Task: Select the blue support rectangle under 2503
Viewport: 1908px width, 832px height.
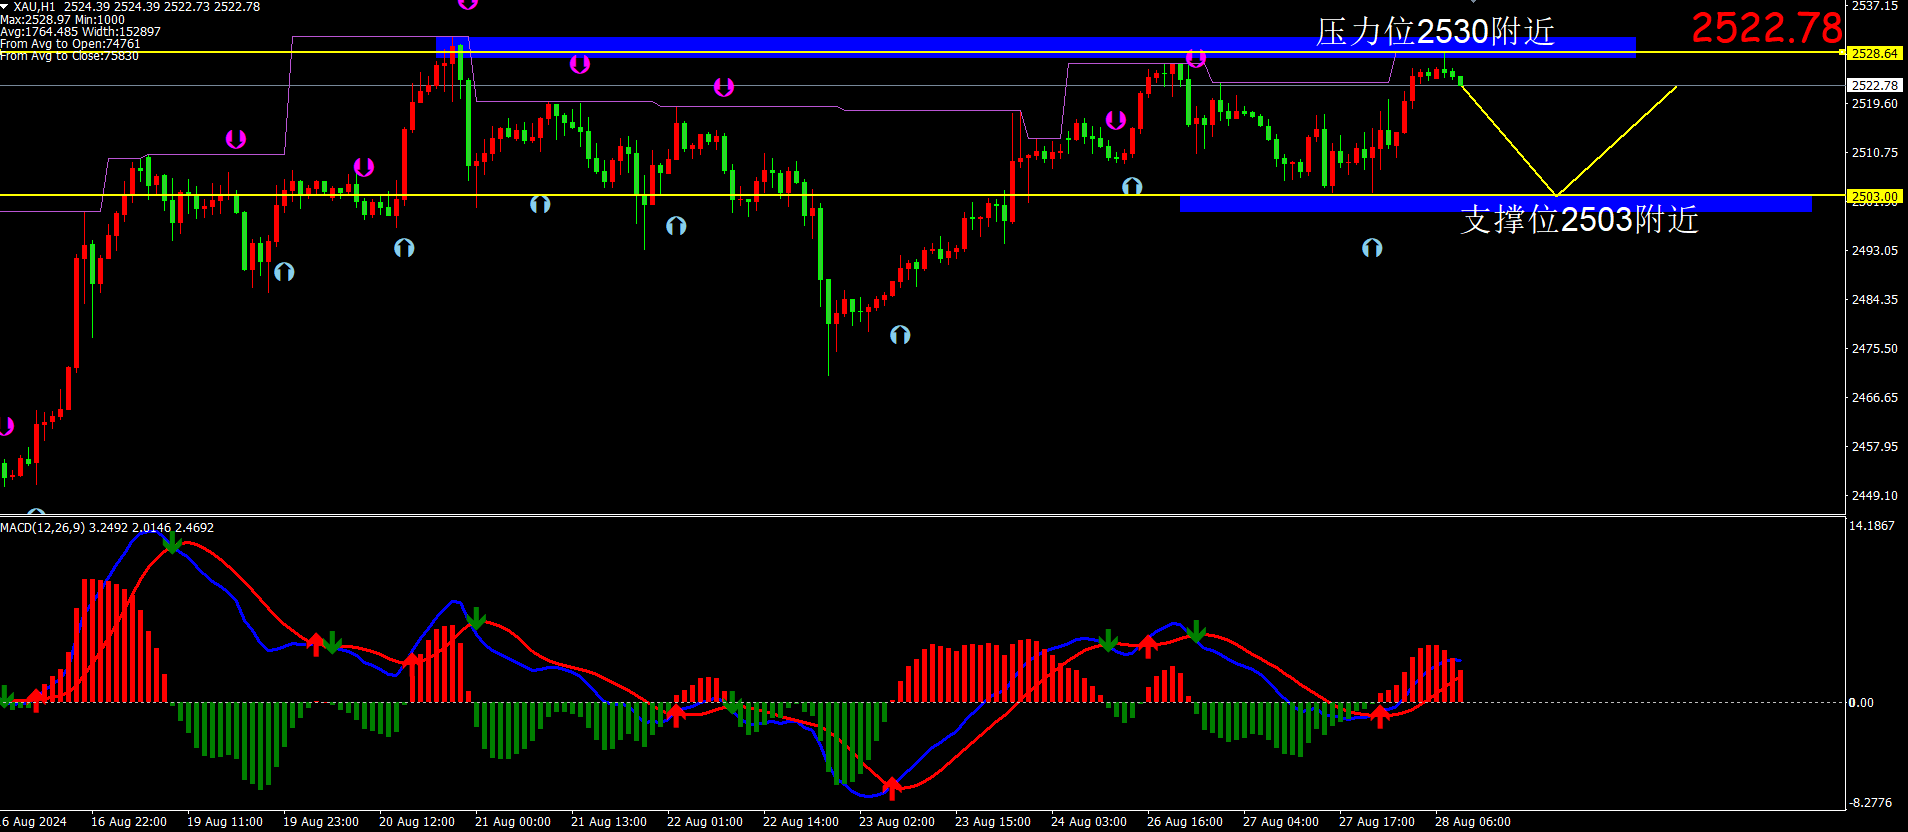Action: (x=1496, y=204)
